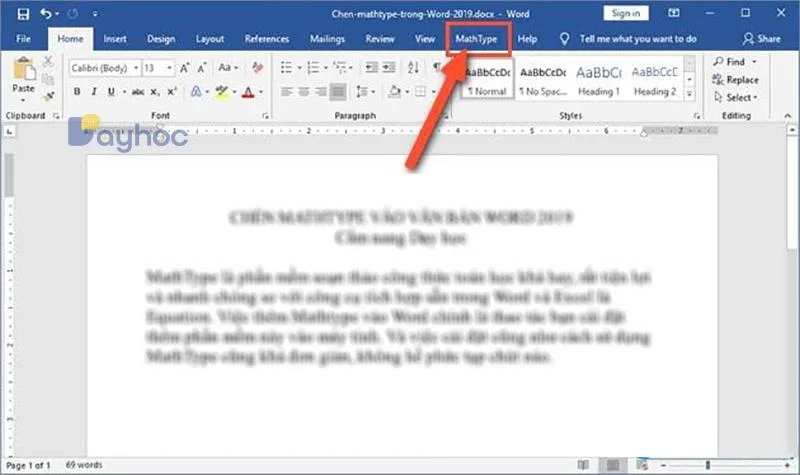Toggle Underline formatting
The image size is (800, 475).
(x=111, y=92)
